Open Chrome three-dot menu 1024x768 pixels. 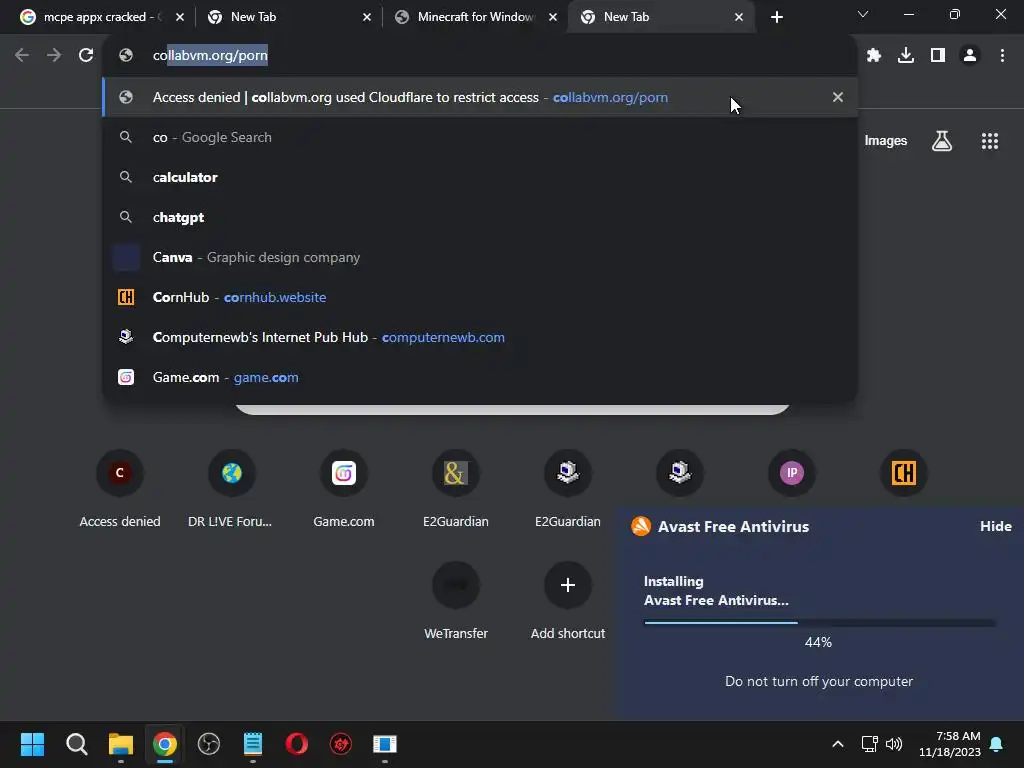point(1002,55)
